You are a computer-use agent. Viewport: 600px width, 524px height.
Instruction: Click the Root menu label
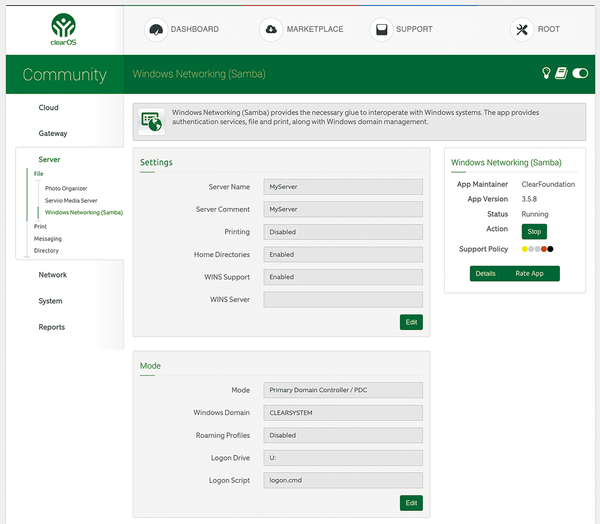pyautogui.click(x=548, y=29)
